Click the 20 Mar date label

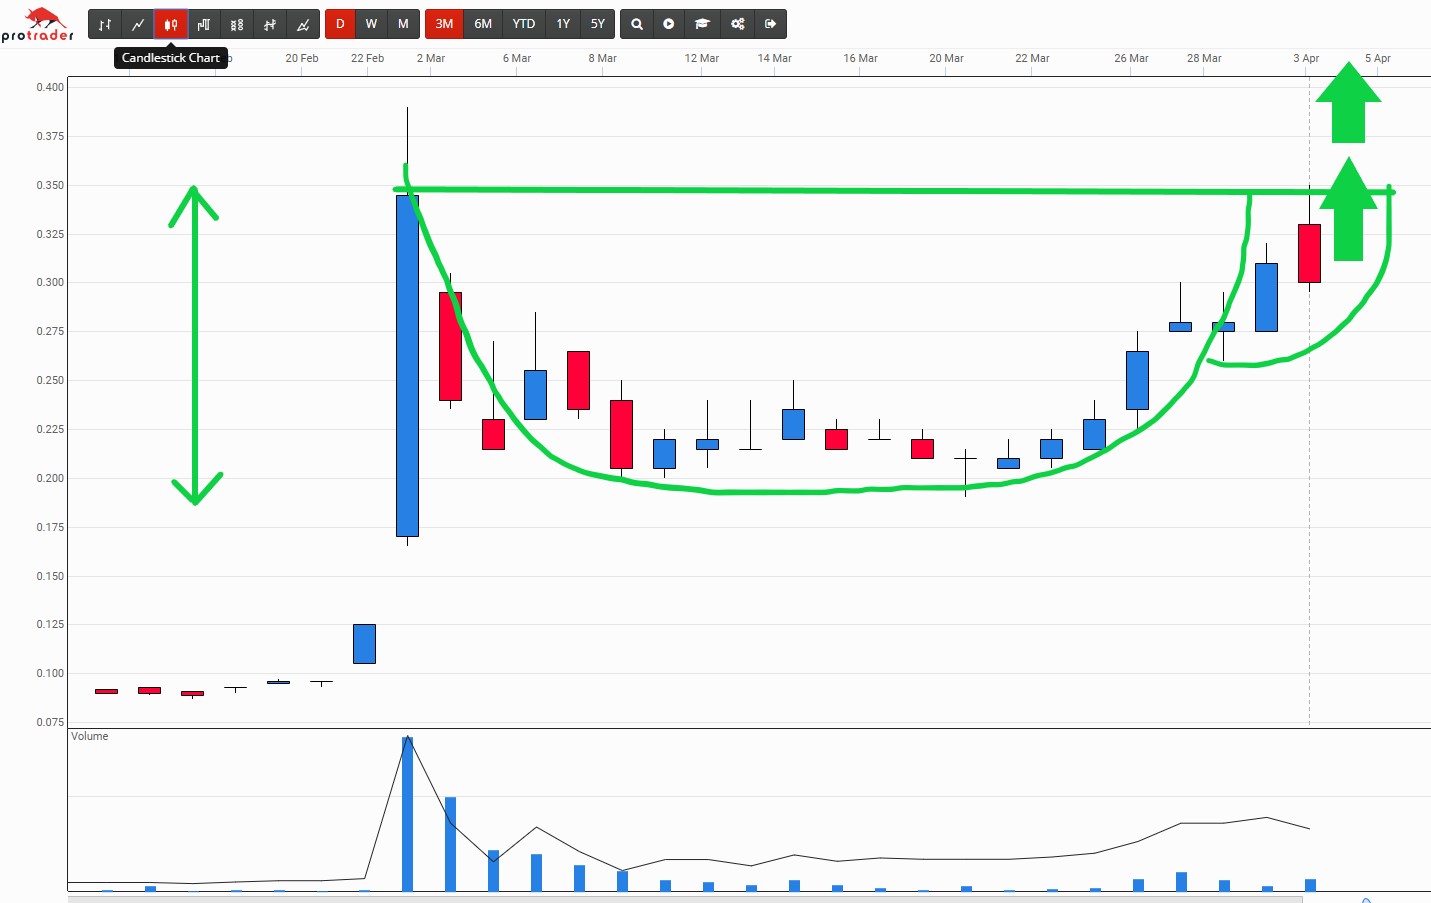pos(946,58)
